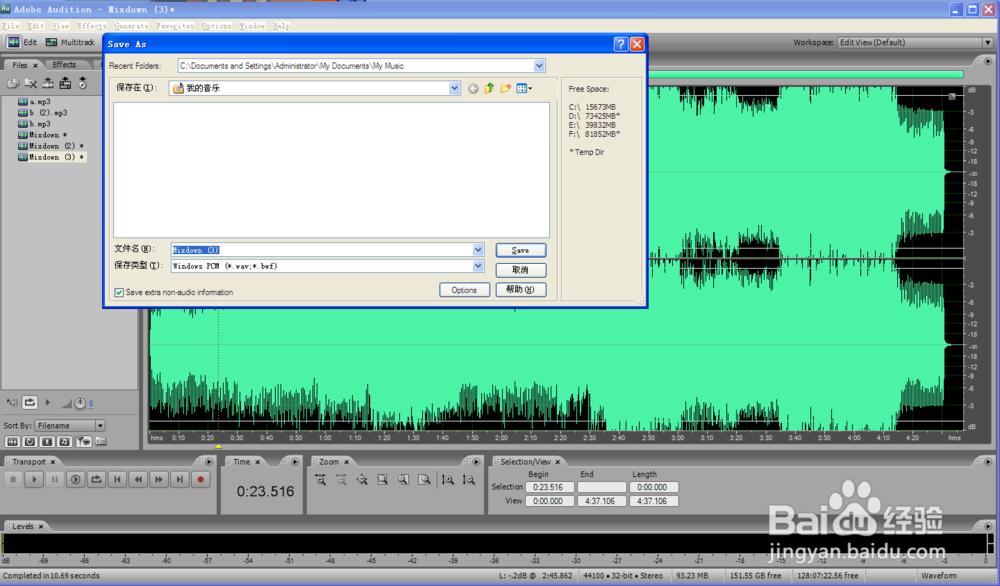Click the Fast Forward button in Transport panel
The width and height of the screenshot is (1000, 586).
[x=159, y=480]
